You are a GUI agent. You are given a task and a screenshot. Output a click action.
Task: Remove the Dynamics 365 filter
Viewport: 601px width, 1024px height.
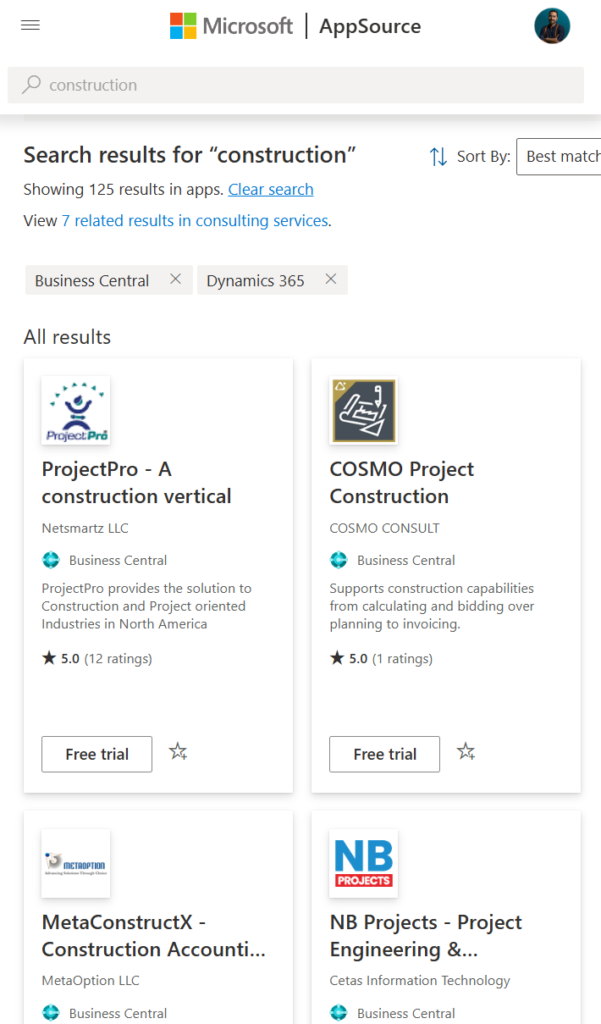[331, 280]
